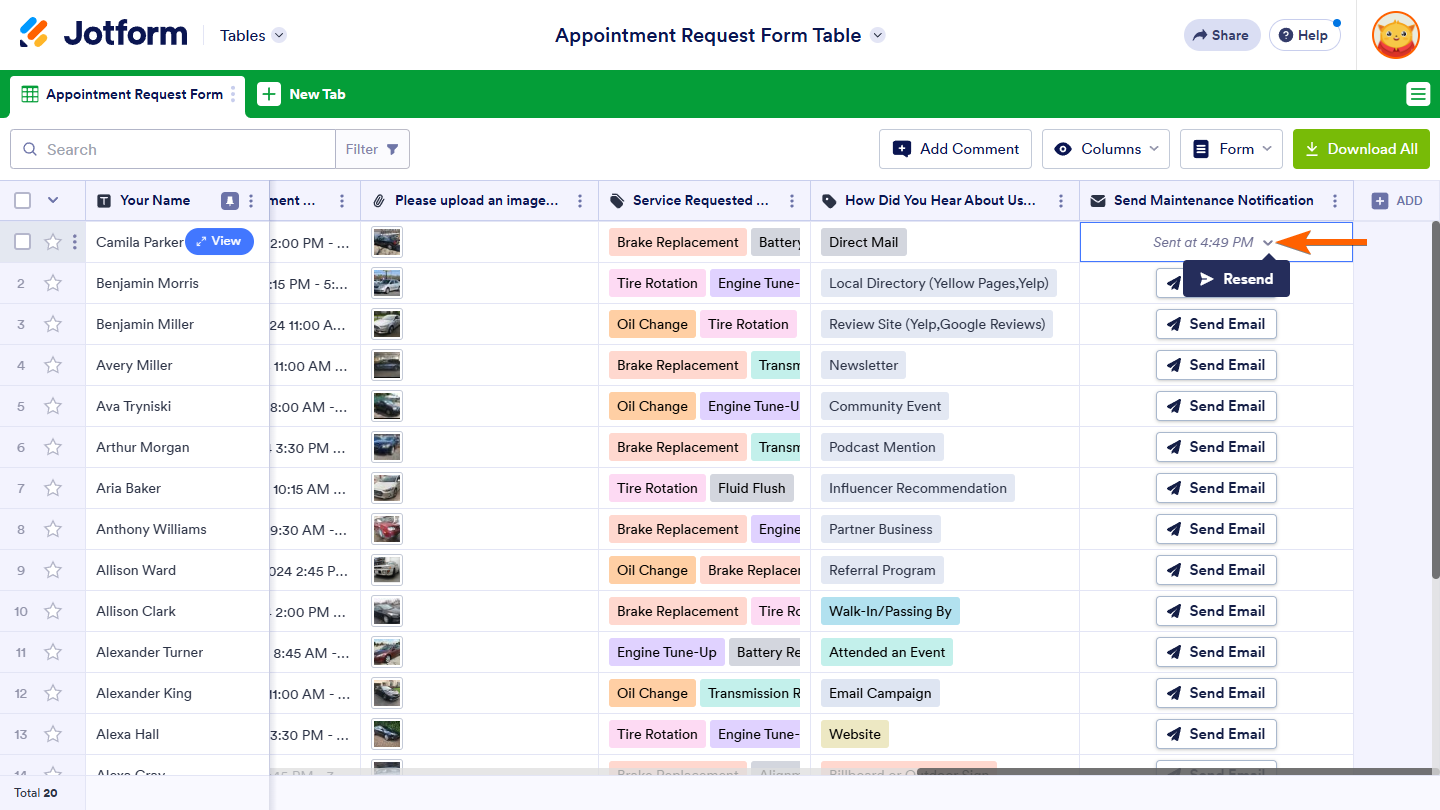Open Appointment Request Form tab options

233,94
